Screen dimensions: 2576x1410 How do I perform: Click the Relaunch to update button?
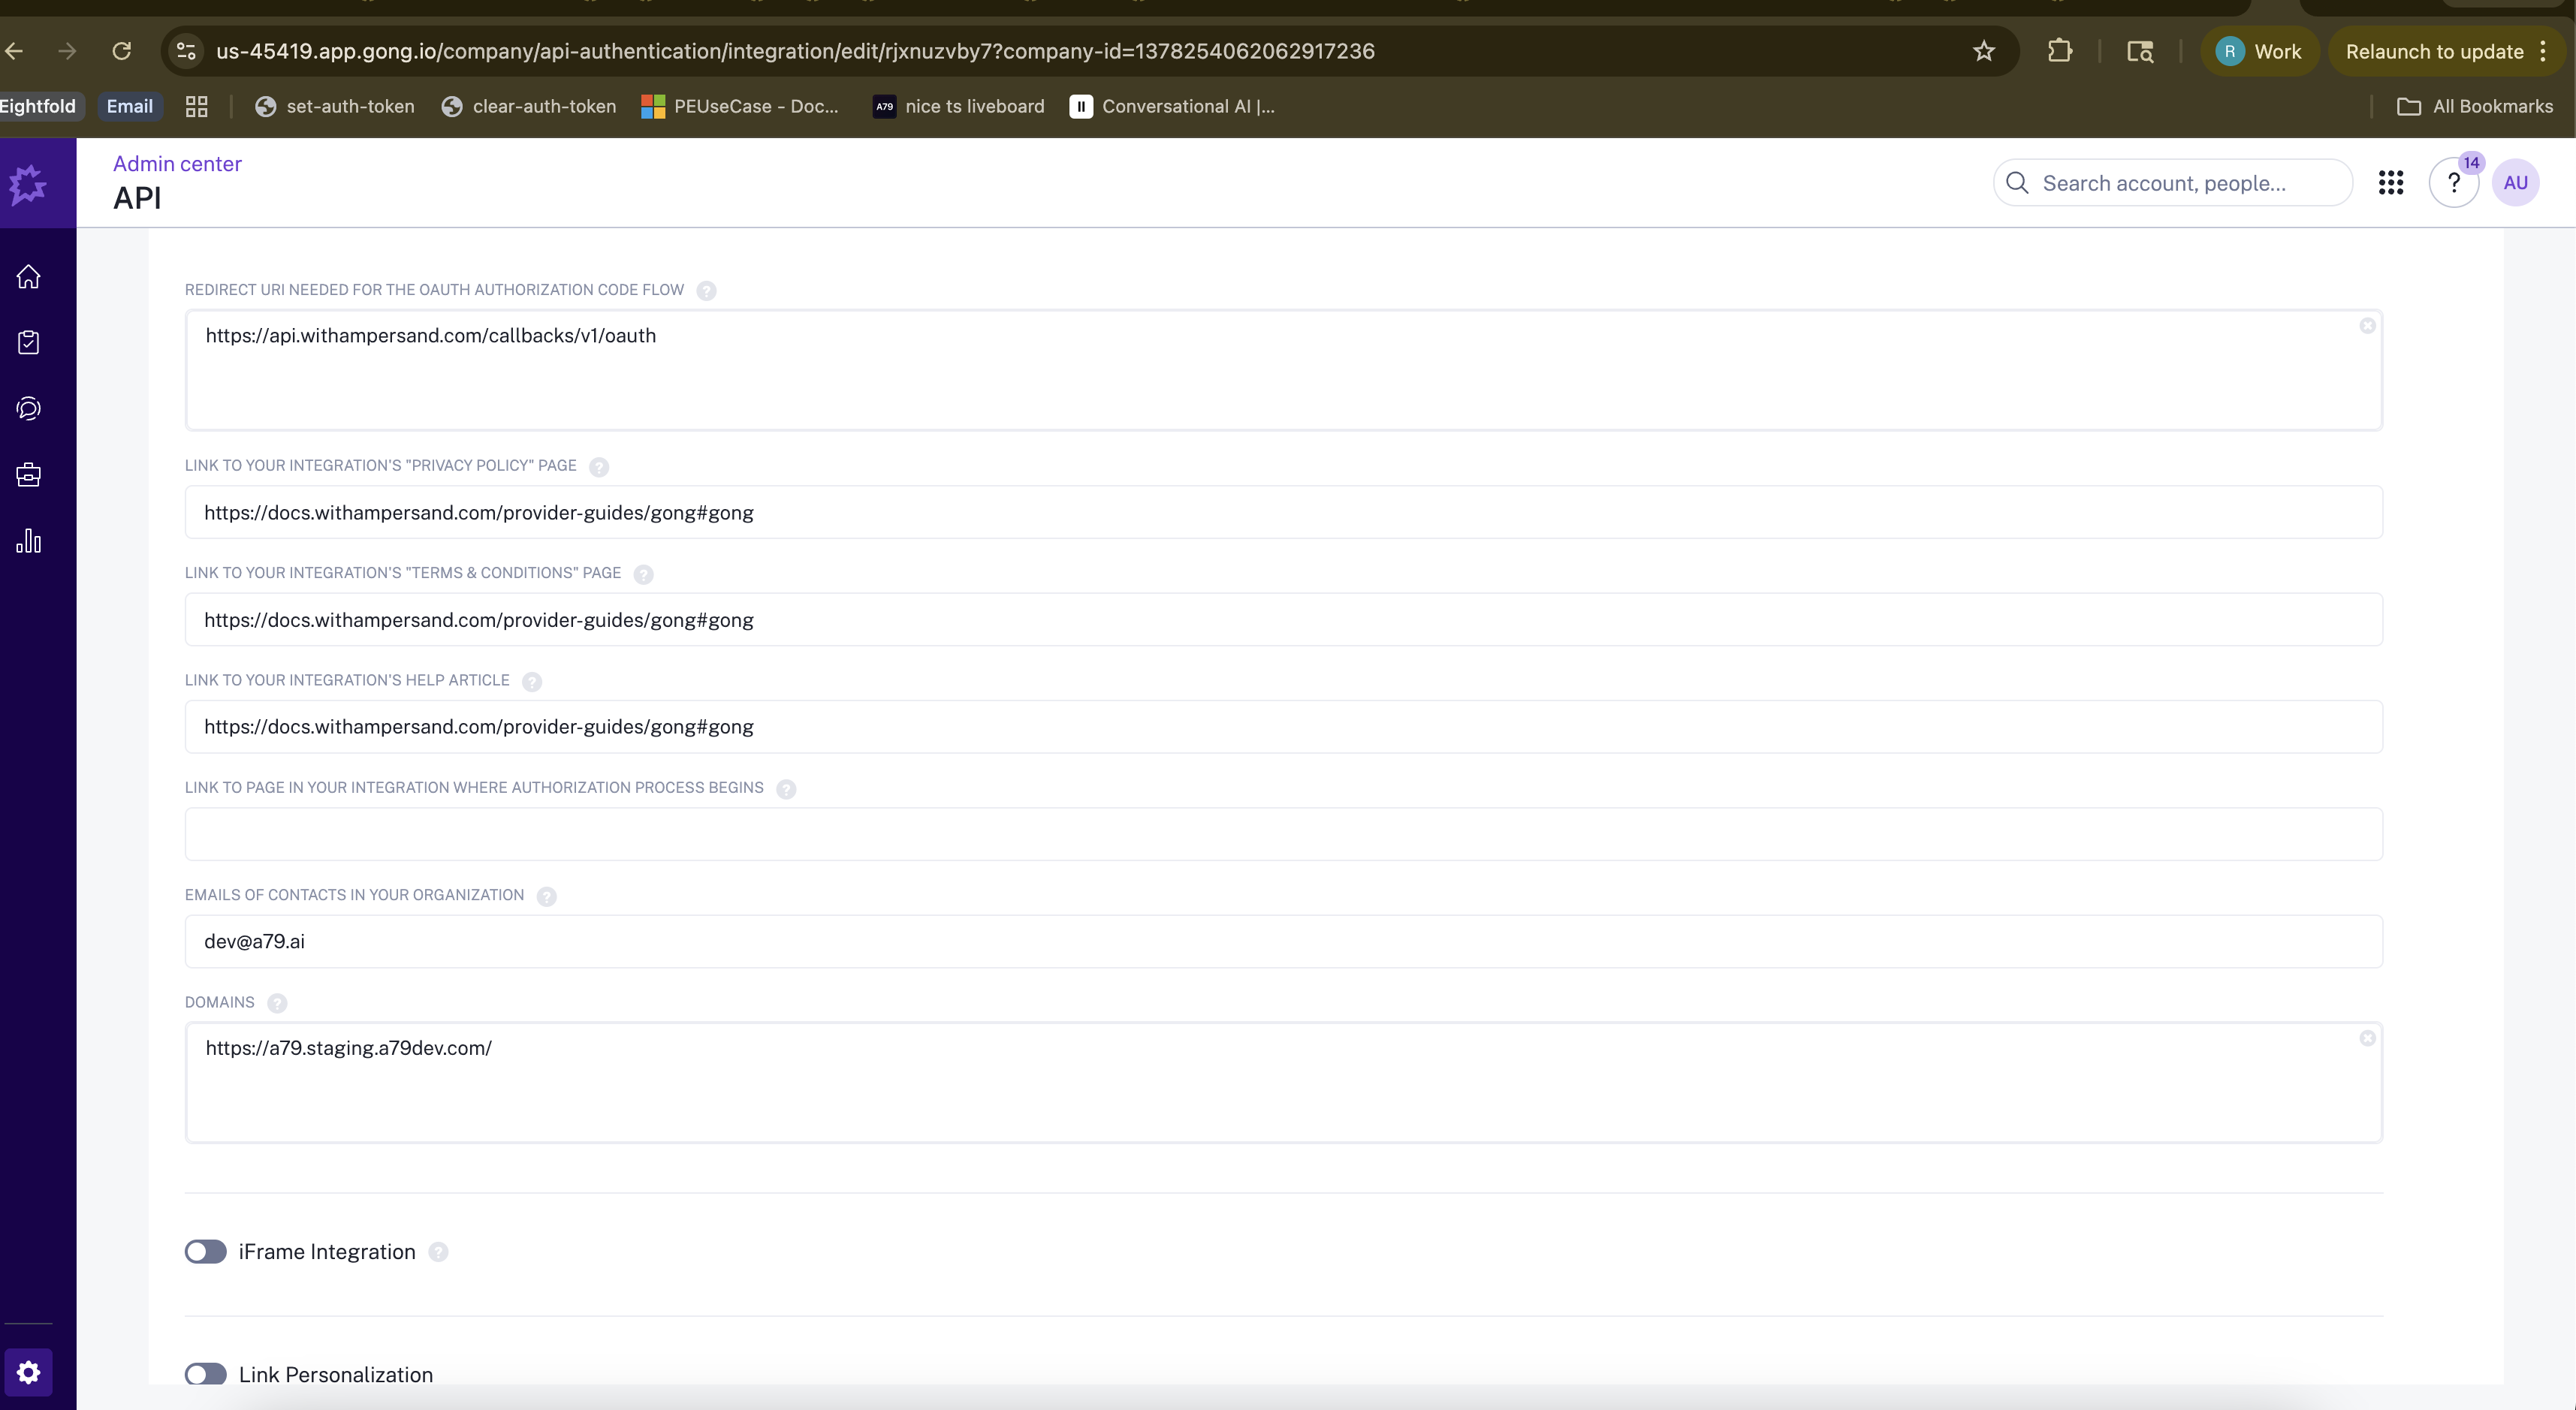2434,51
